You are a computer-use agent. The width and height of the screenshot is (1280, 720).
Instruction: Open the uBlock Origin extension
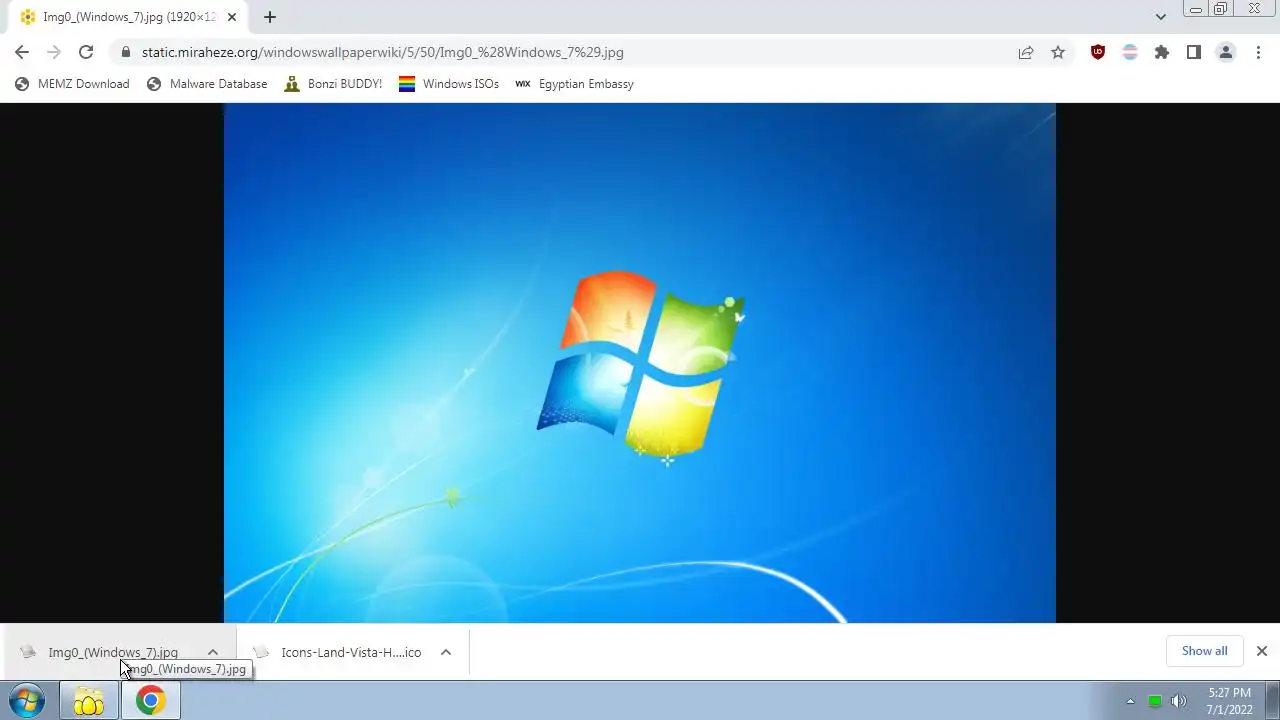tap(1098, 52)
